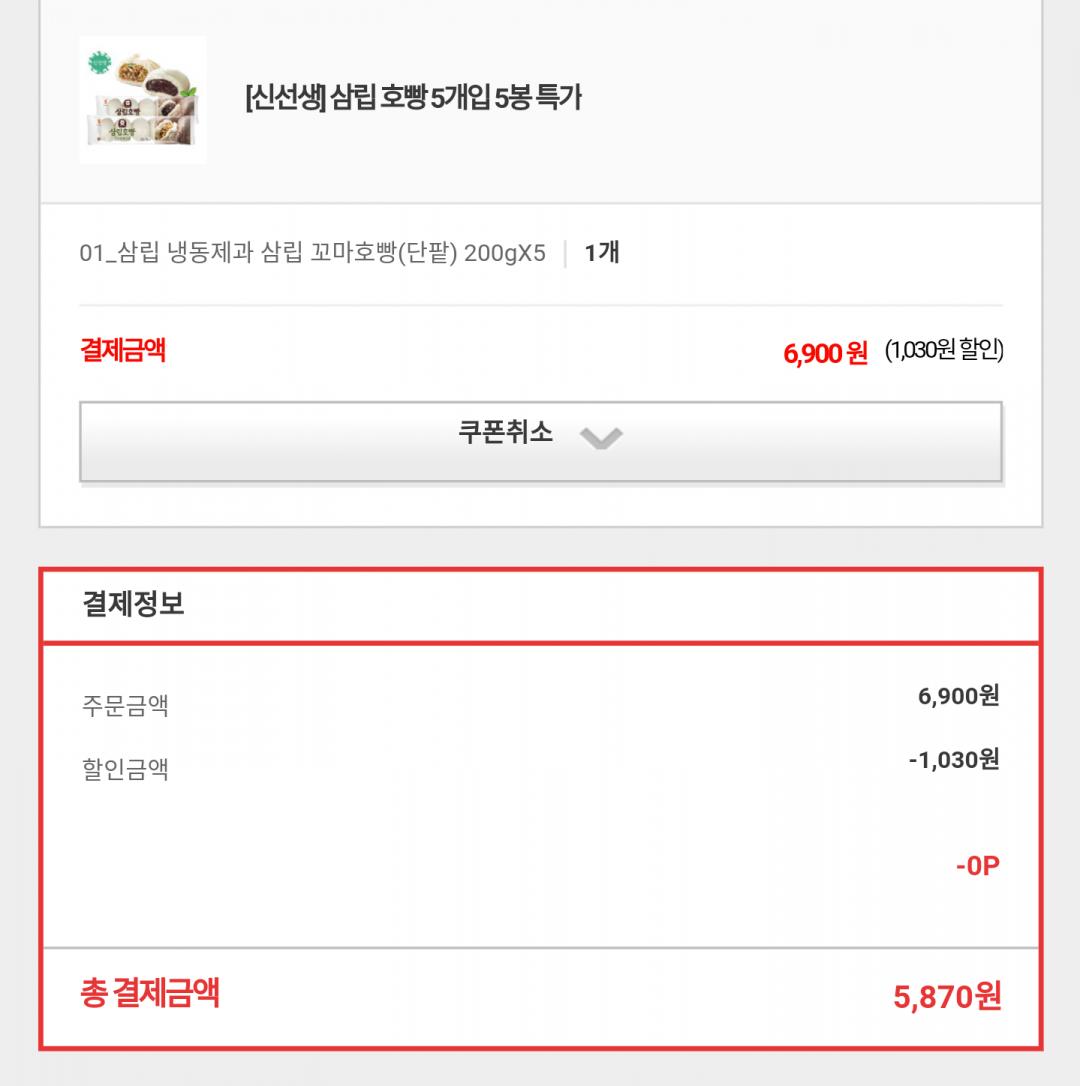Click the 쿠폰취소 button
The image size is (1080, 1086).
[x=505, y=434]
